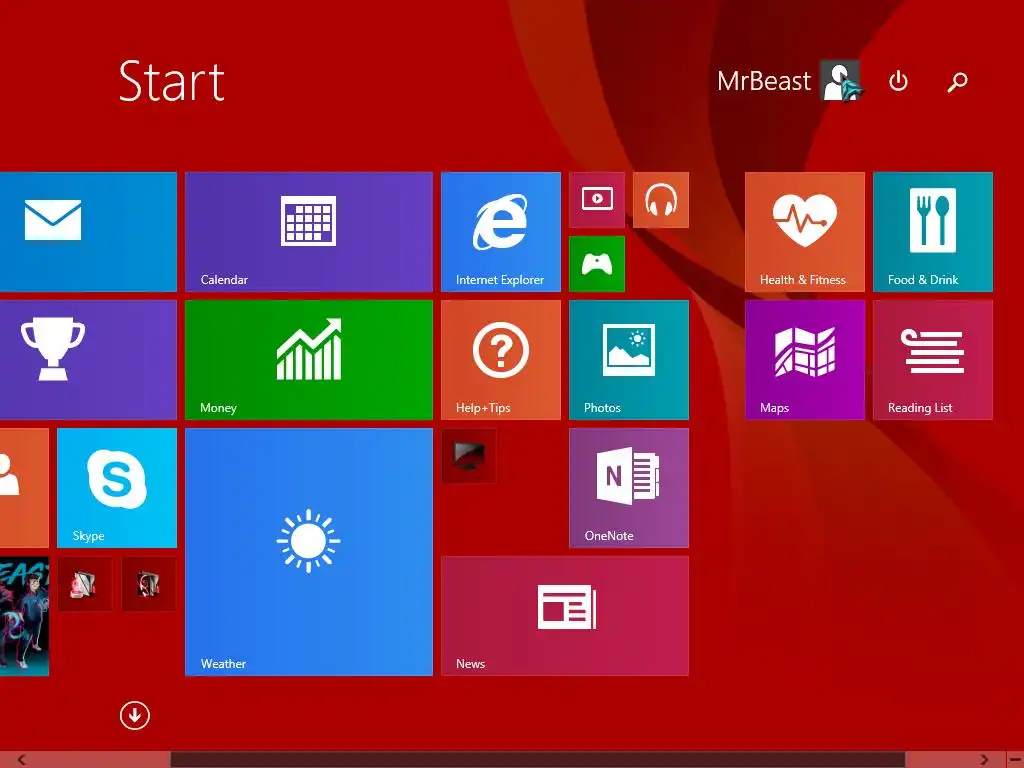The width and height of the screenshot is (1024, 768).
Task: Open the small tile right of the artwork tile
Action: tap(85, 584)
